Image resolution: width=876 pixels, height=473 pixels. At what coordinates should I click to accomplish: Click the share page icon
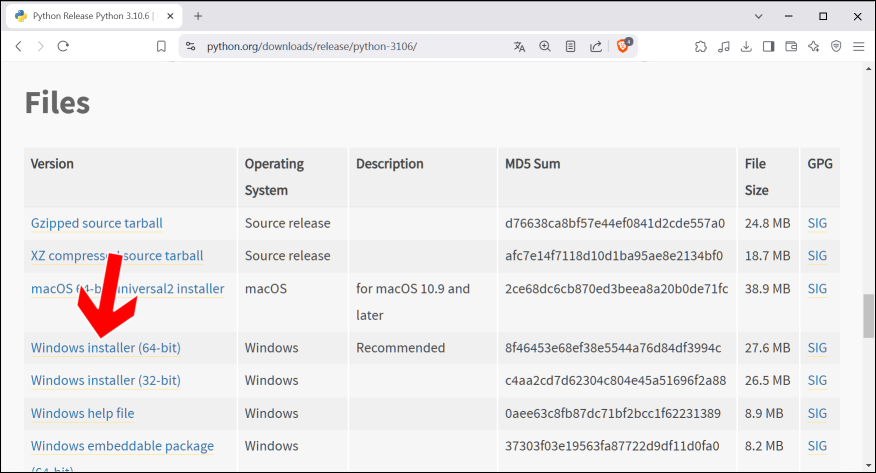click(596, 46)
